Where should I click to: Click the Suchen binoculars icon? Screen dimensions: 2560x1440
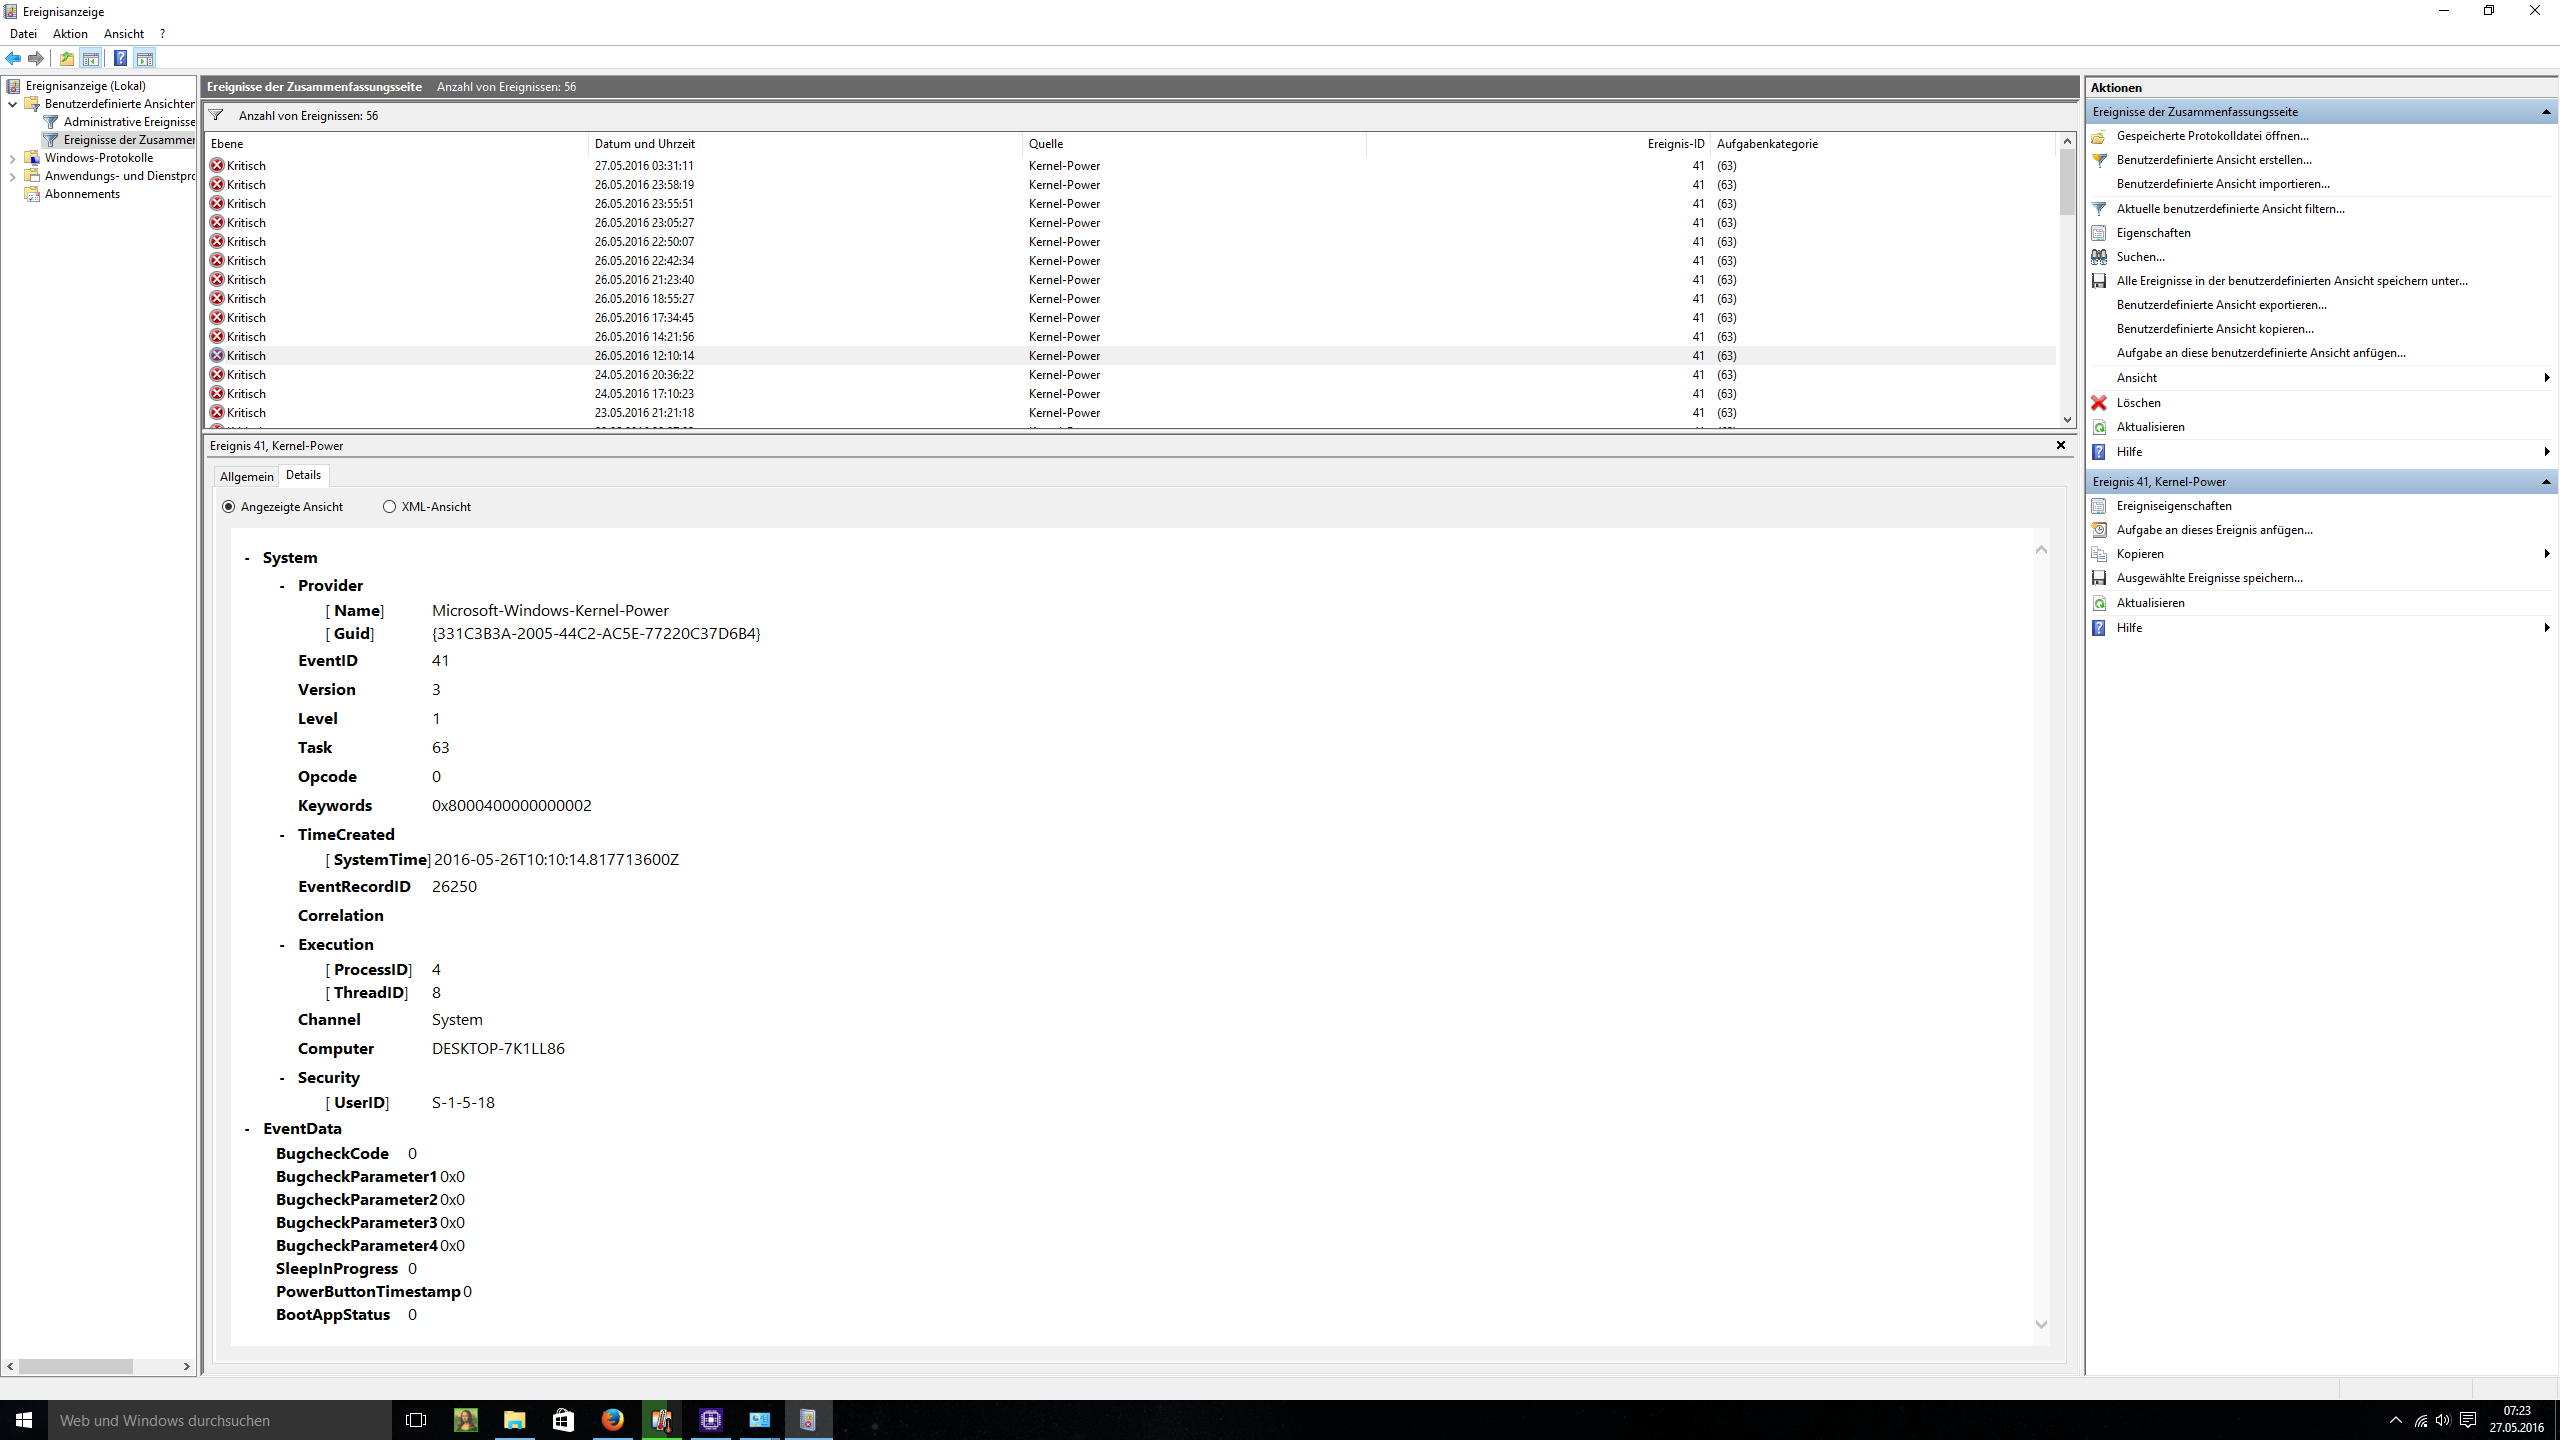tap(2099, 257)
